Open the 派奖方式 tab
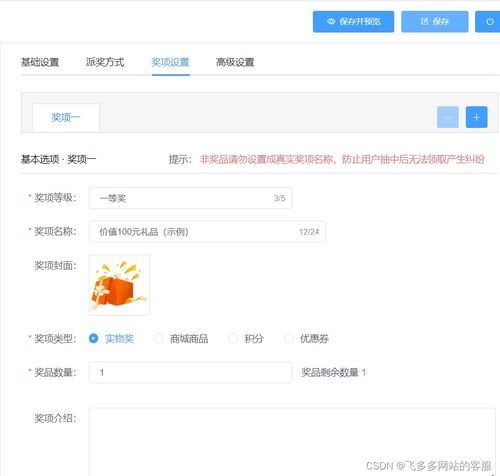500x476 pixels. pyautogui.click(x=105, y=62)
